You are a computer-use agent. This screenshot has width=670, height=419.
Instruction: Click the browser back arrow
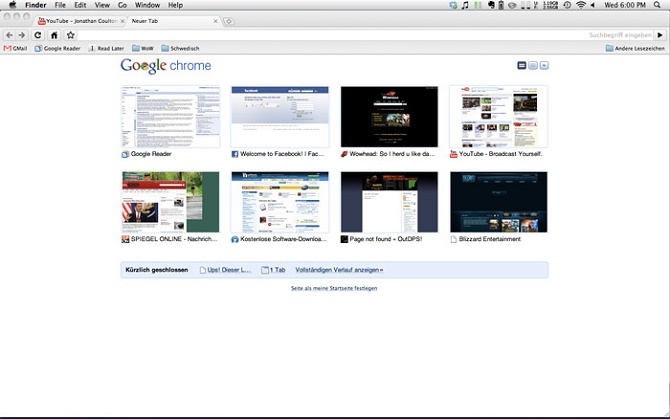9,35
